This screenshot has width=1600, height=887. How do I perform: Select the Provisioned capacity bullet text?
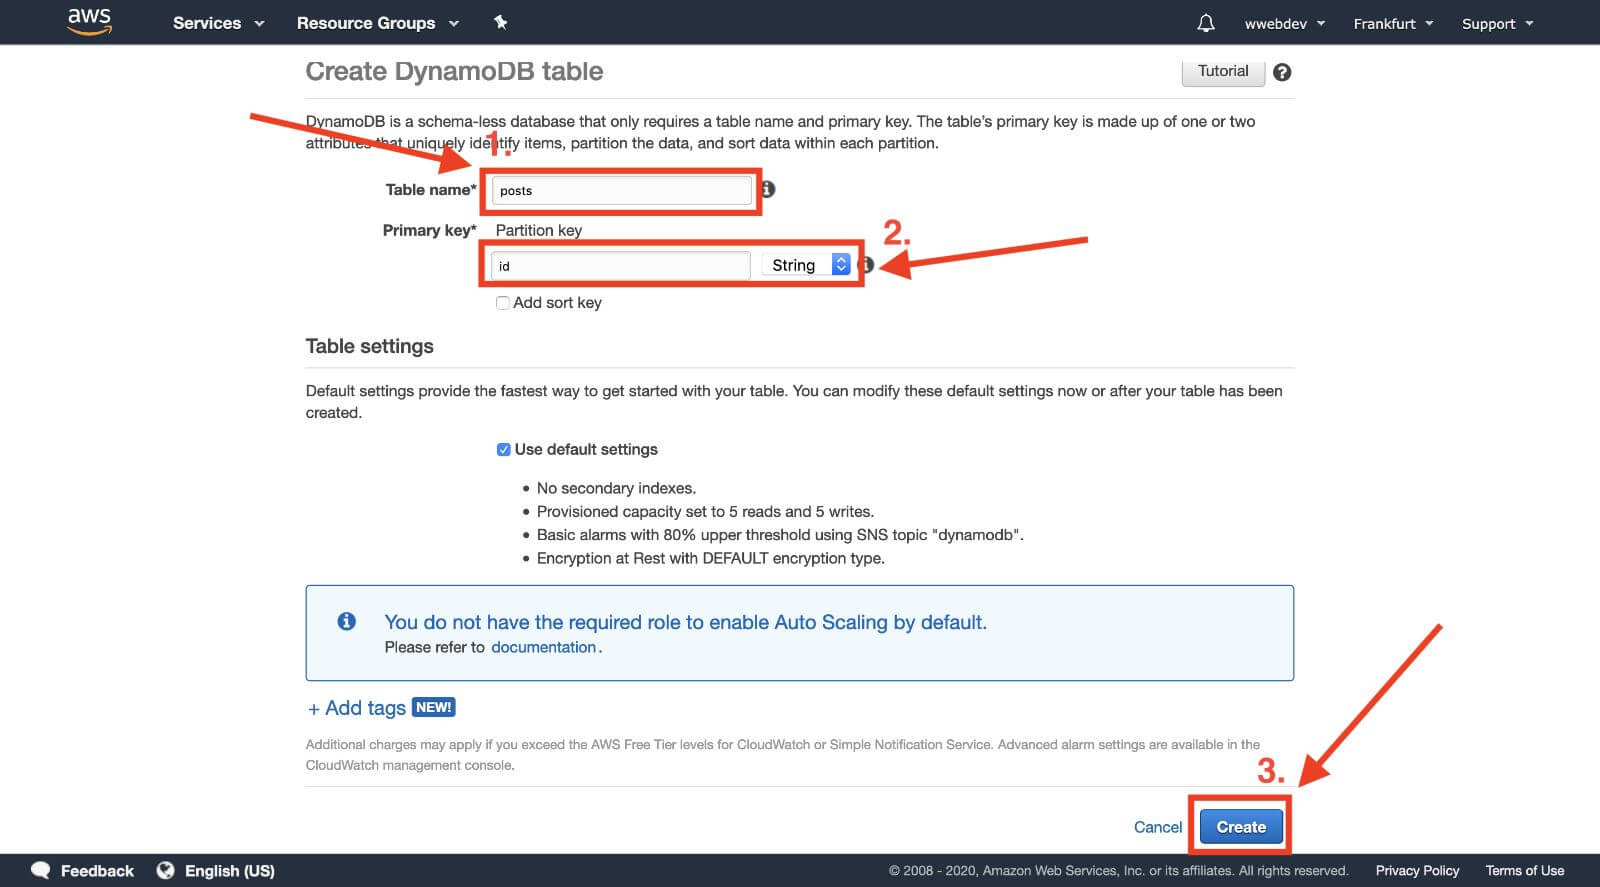pyautogui.click(x=705, y=511)
